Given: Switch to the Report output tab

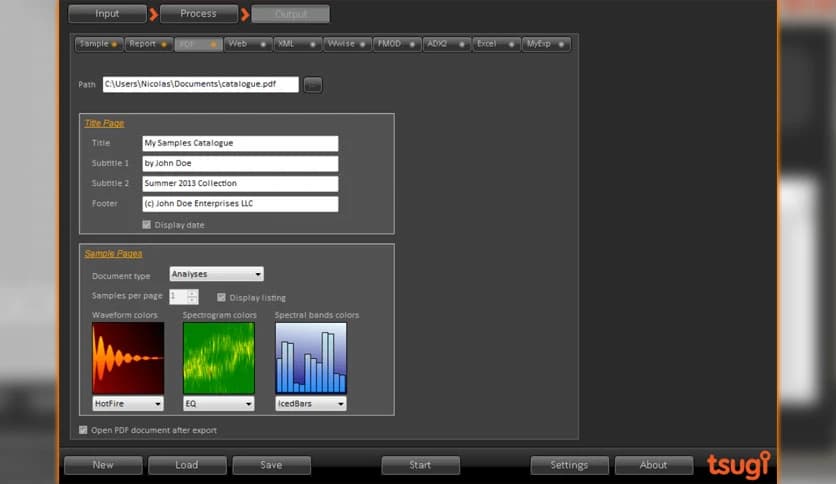Looking at the screenshot, I should coord(148,44).
